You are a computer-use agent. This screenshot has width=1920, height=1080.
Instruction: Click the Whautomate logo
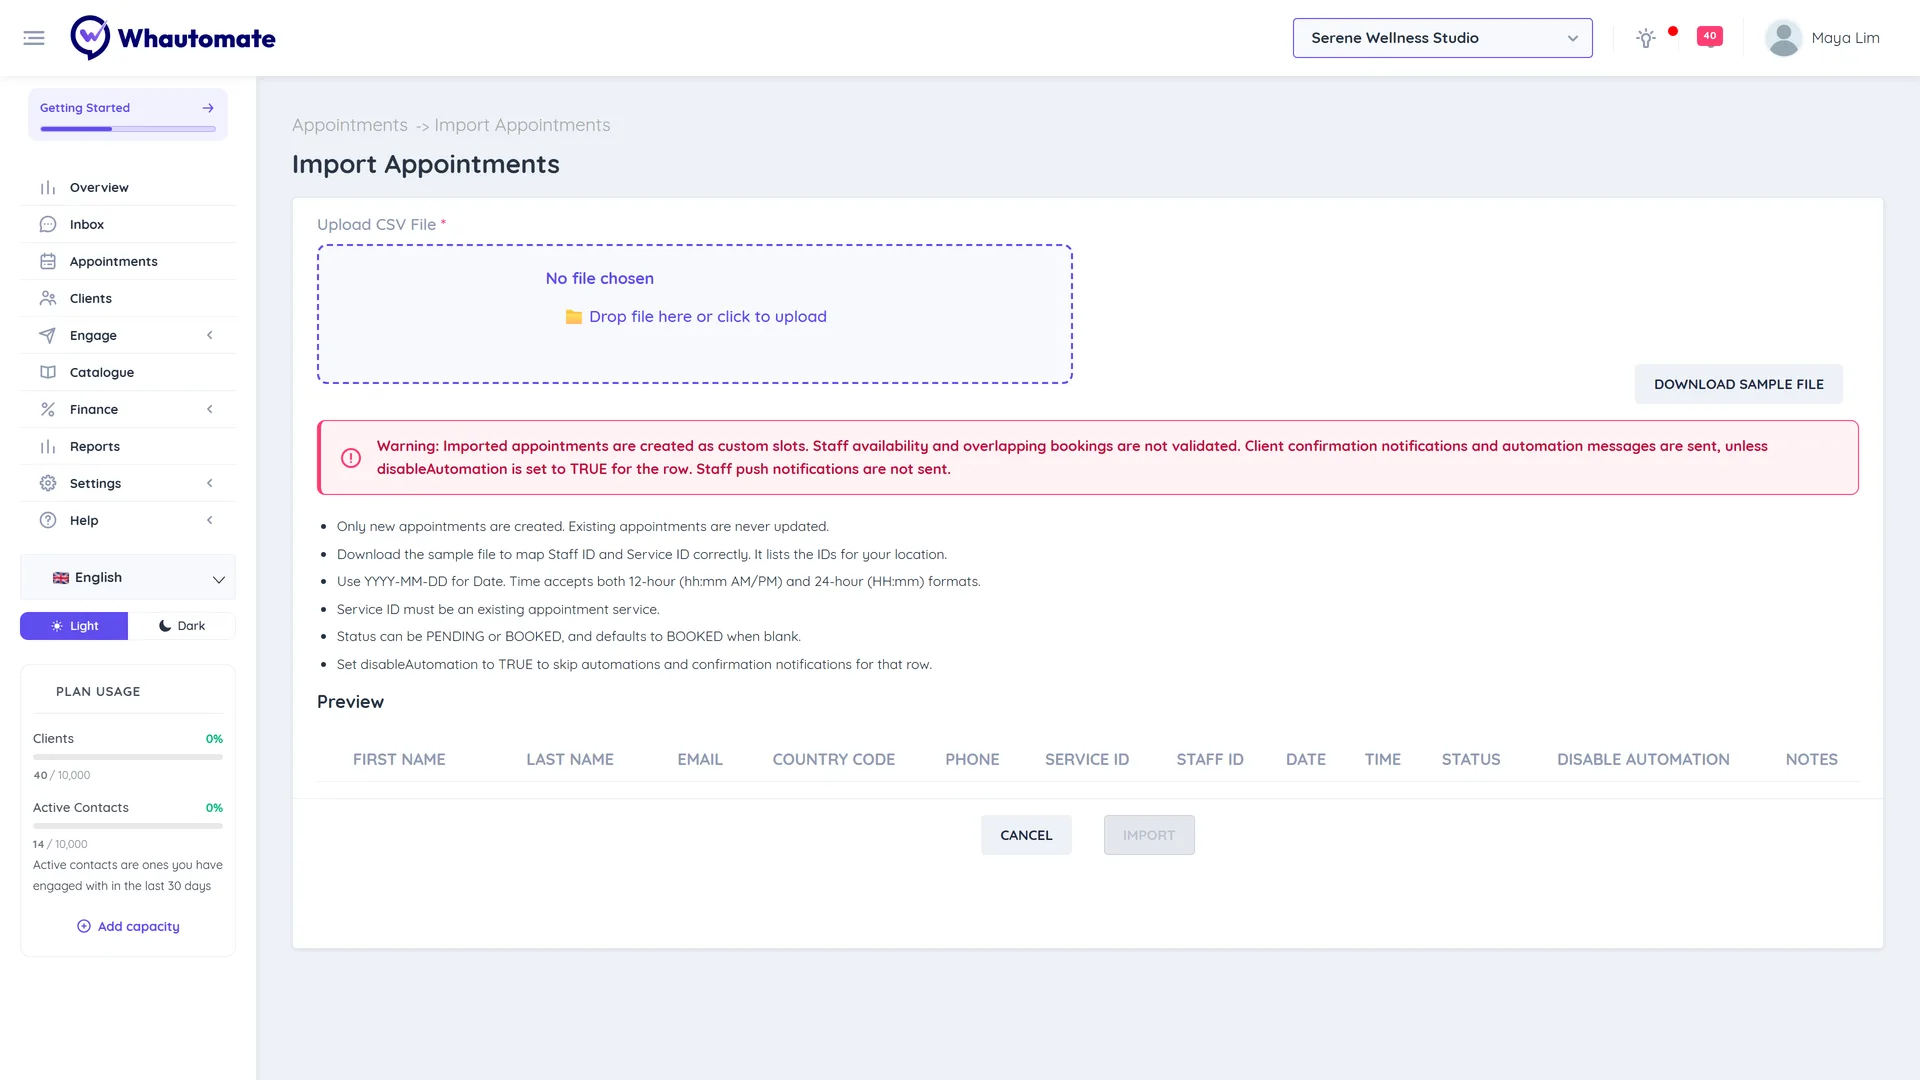coord(173,38)
